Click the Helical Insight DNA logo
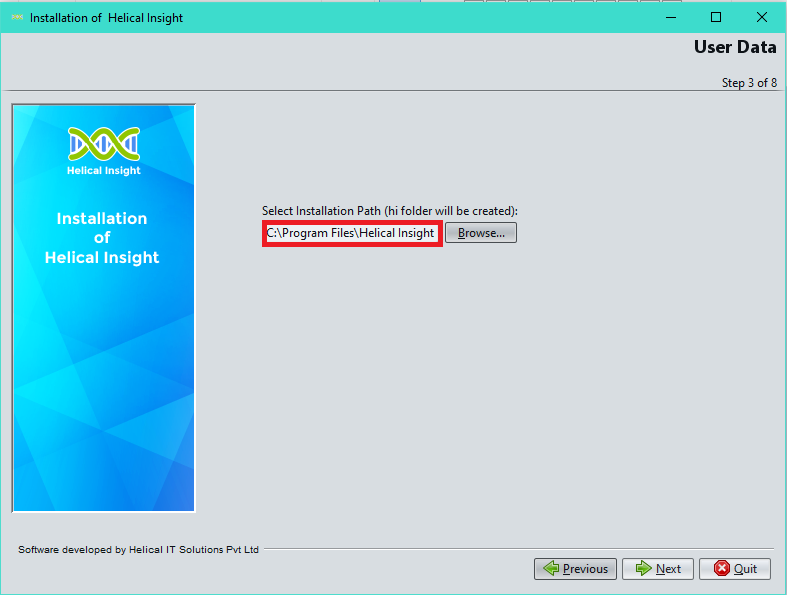The height and width of the screenshot is (595, 787). [x=104, y=144]
